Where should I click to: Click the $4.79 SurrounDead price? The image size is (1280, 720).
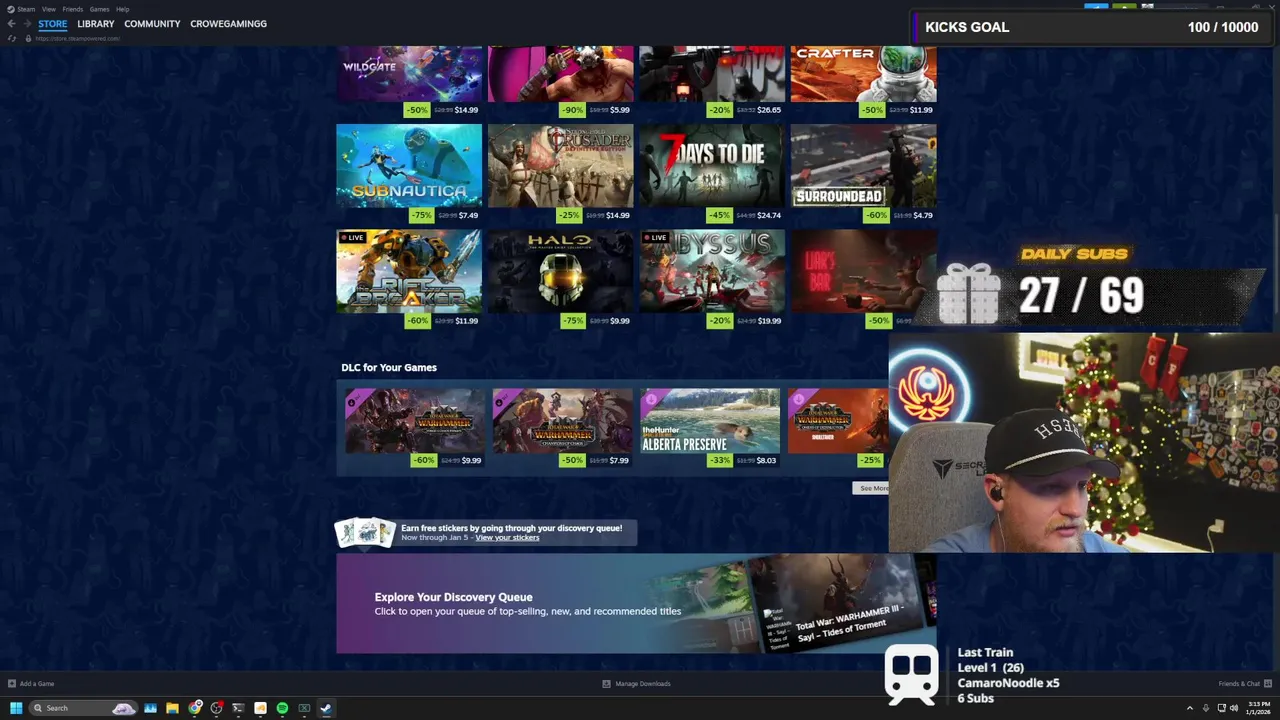923,216
